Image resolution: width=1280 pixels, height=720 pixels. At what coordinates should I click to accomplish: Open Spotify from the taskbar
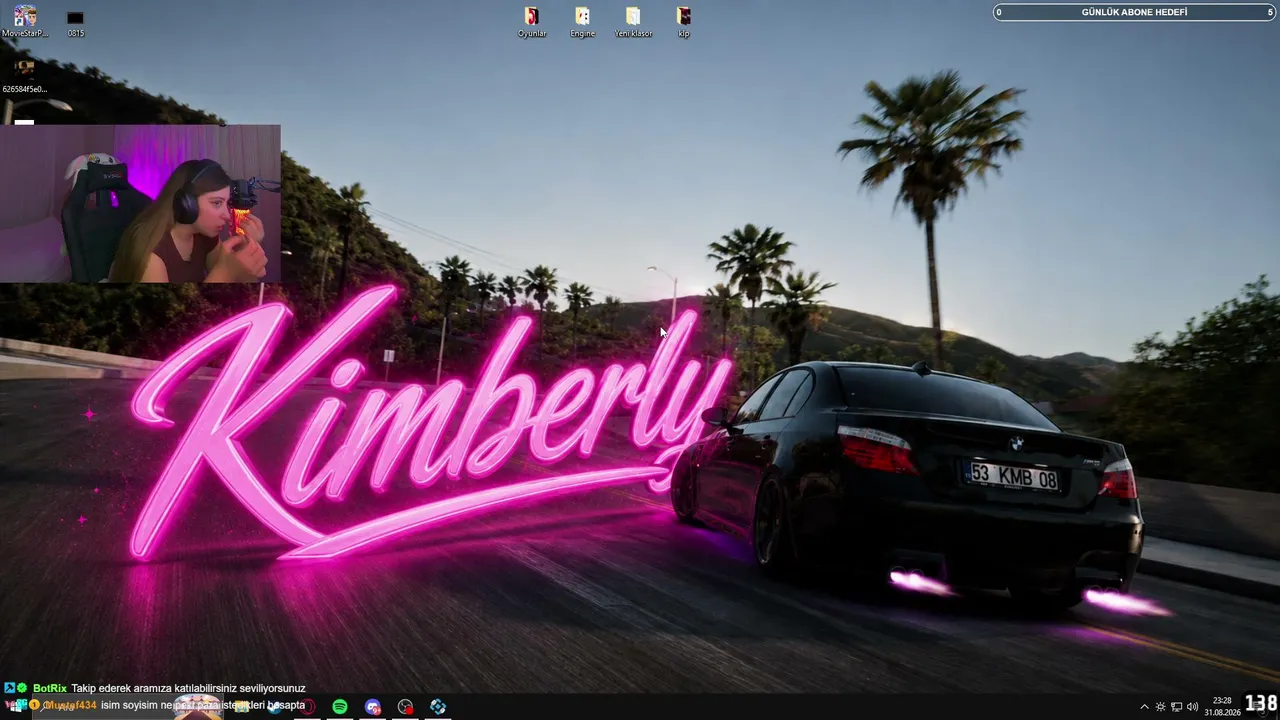pos(340,707)
